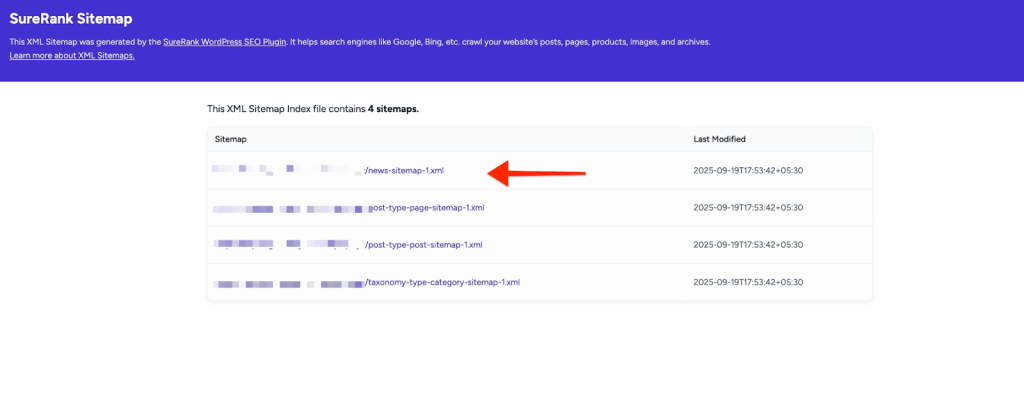1024x412 pixels.
Task: Click the blurred domain in the taxonomy sitemap URL
Action: click(287, 282)
